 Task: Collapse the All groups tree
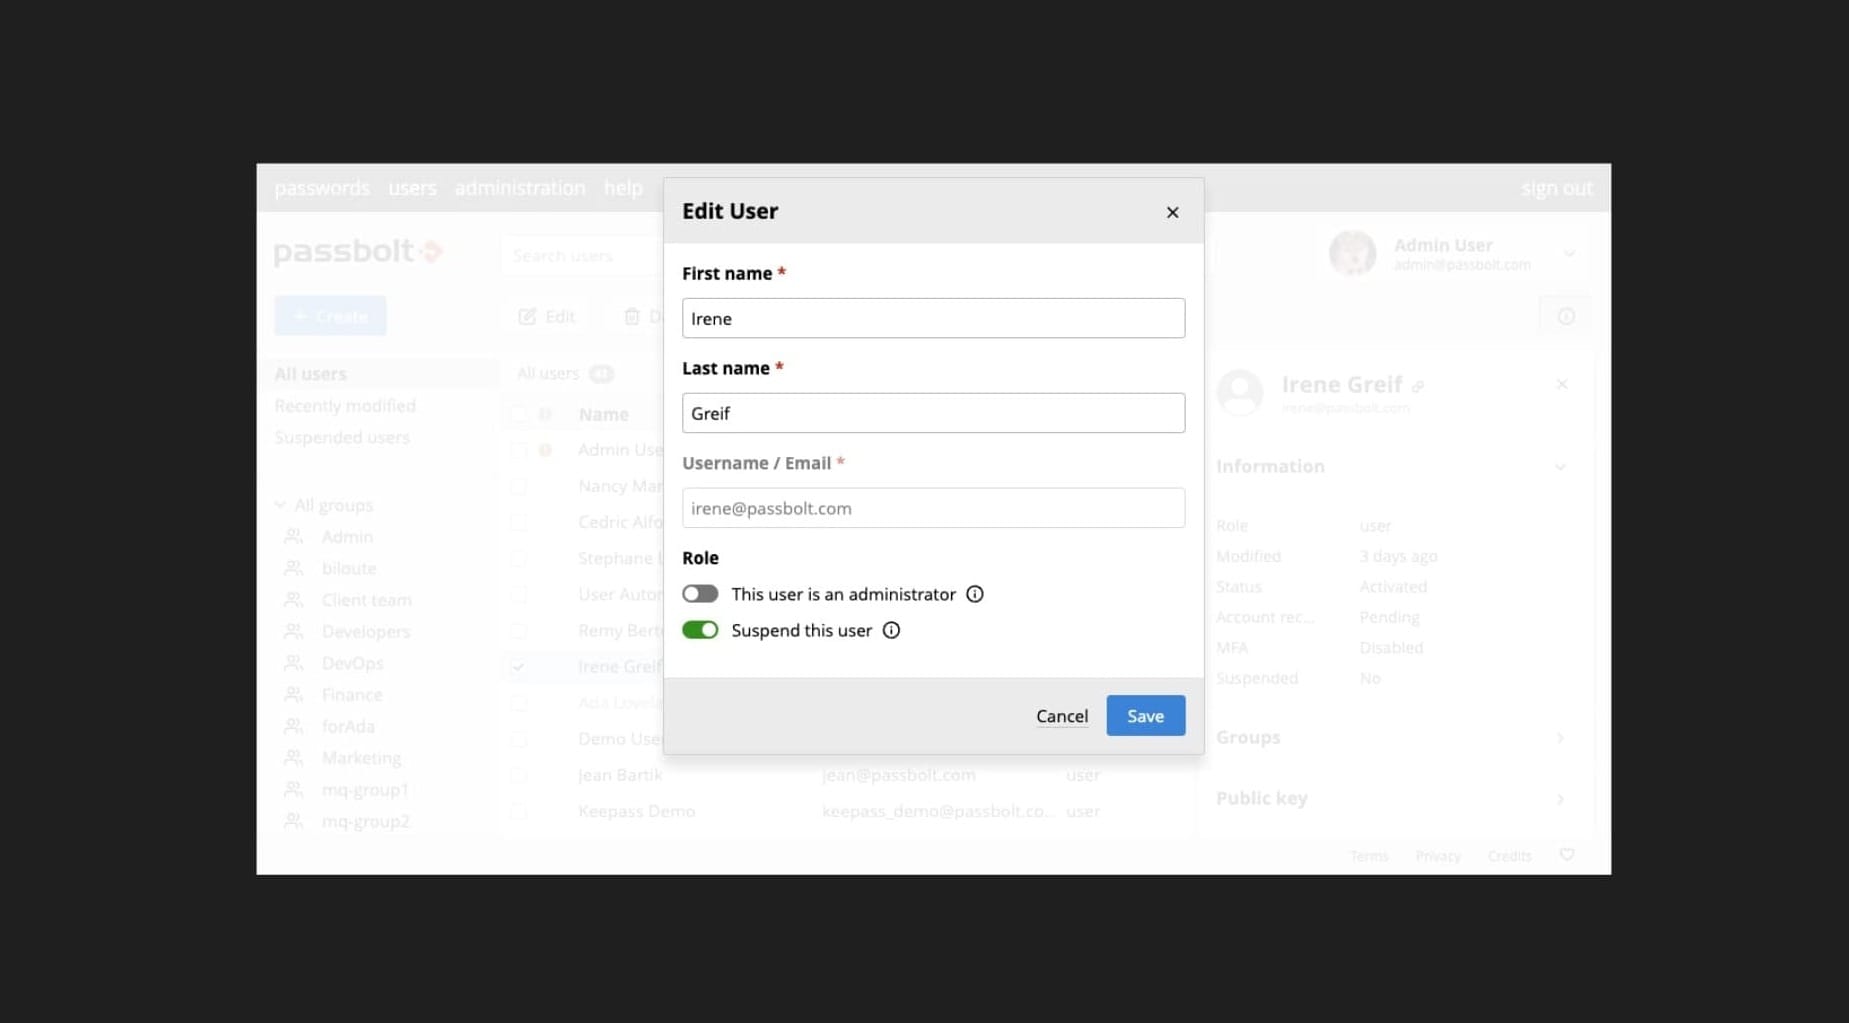point(280,504)
